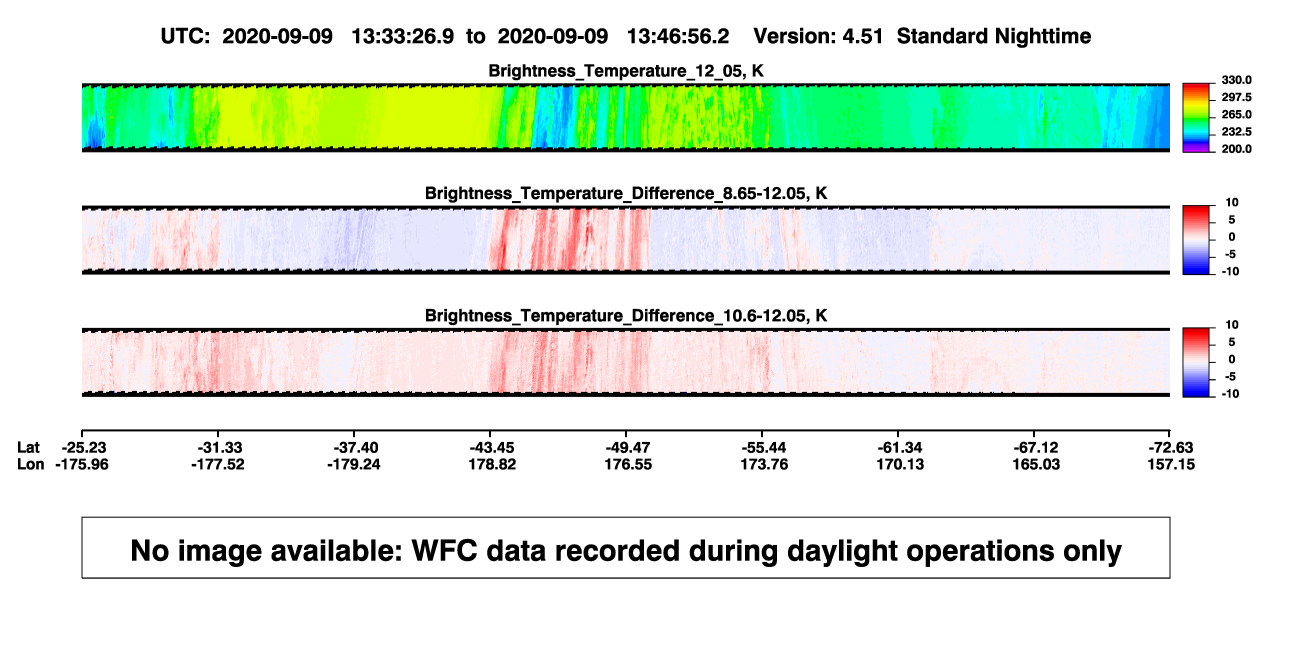The width and height of the screenshot is (1300, 667).
Task: Click latitude value -67.12
Action: (x=1034, y=447)
